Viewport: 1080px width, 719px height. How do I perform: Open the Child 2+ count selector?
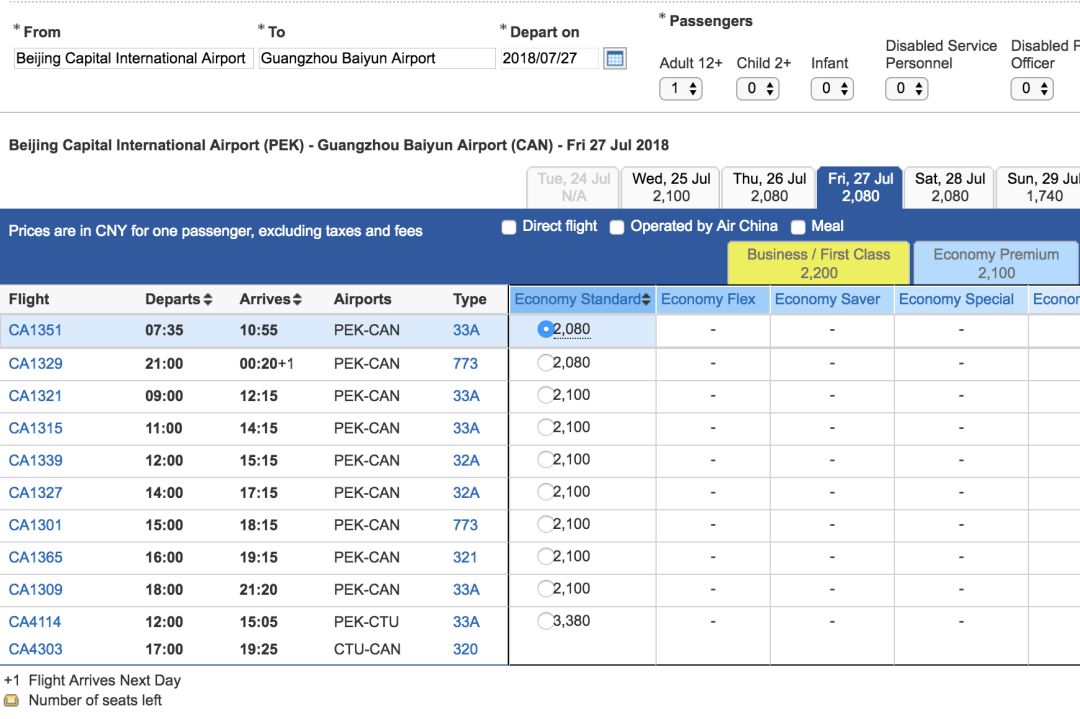[x=758, y=88]
